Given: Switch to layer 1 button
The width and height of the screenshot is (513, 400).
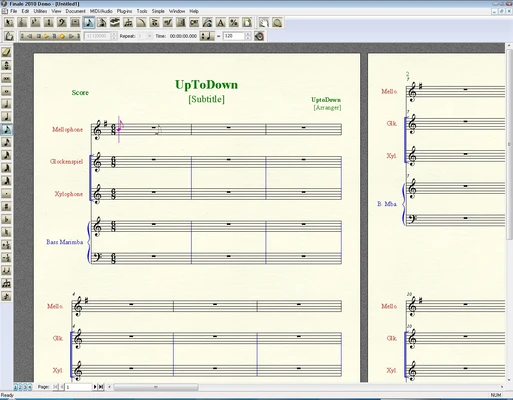Looking at the screenshot, I should (16, 387).
